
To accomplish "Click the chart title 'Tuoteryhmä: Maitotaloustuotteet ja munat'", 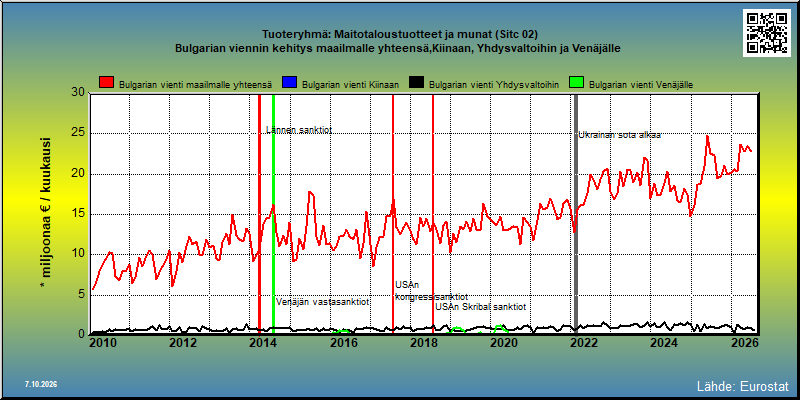I will 377,35.
